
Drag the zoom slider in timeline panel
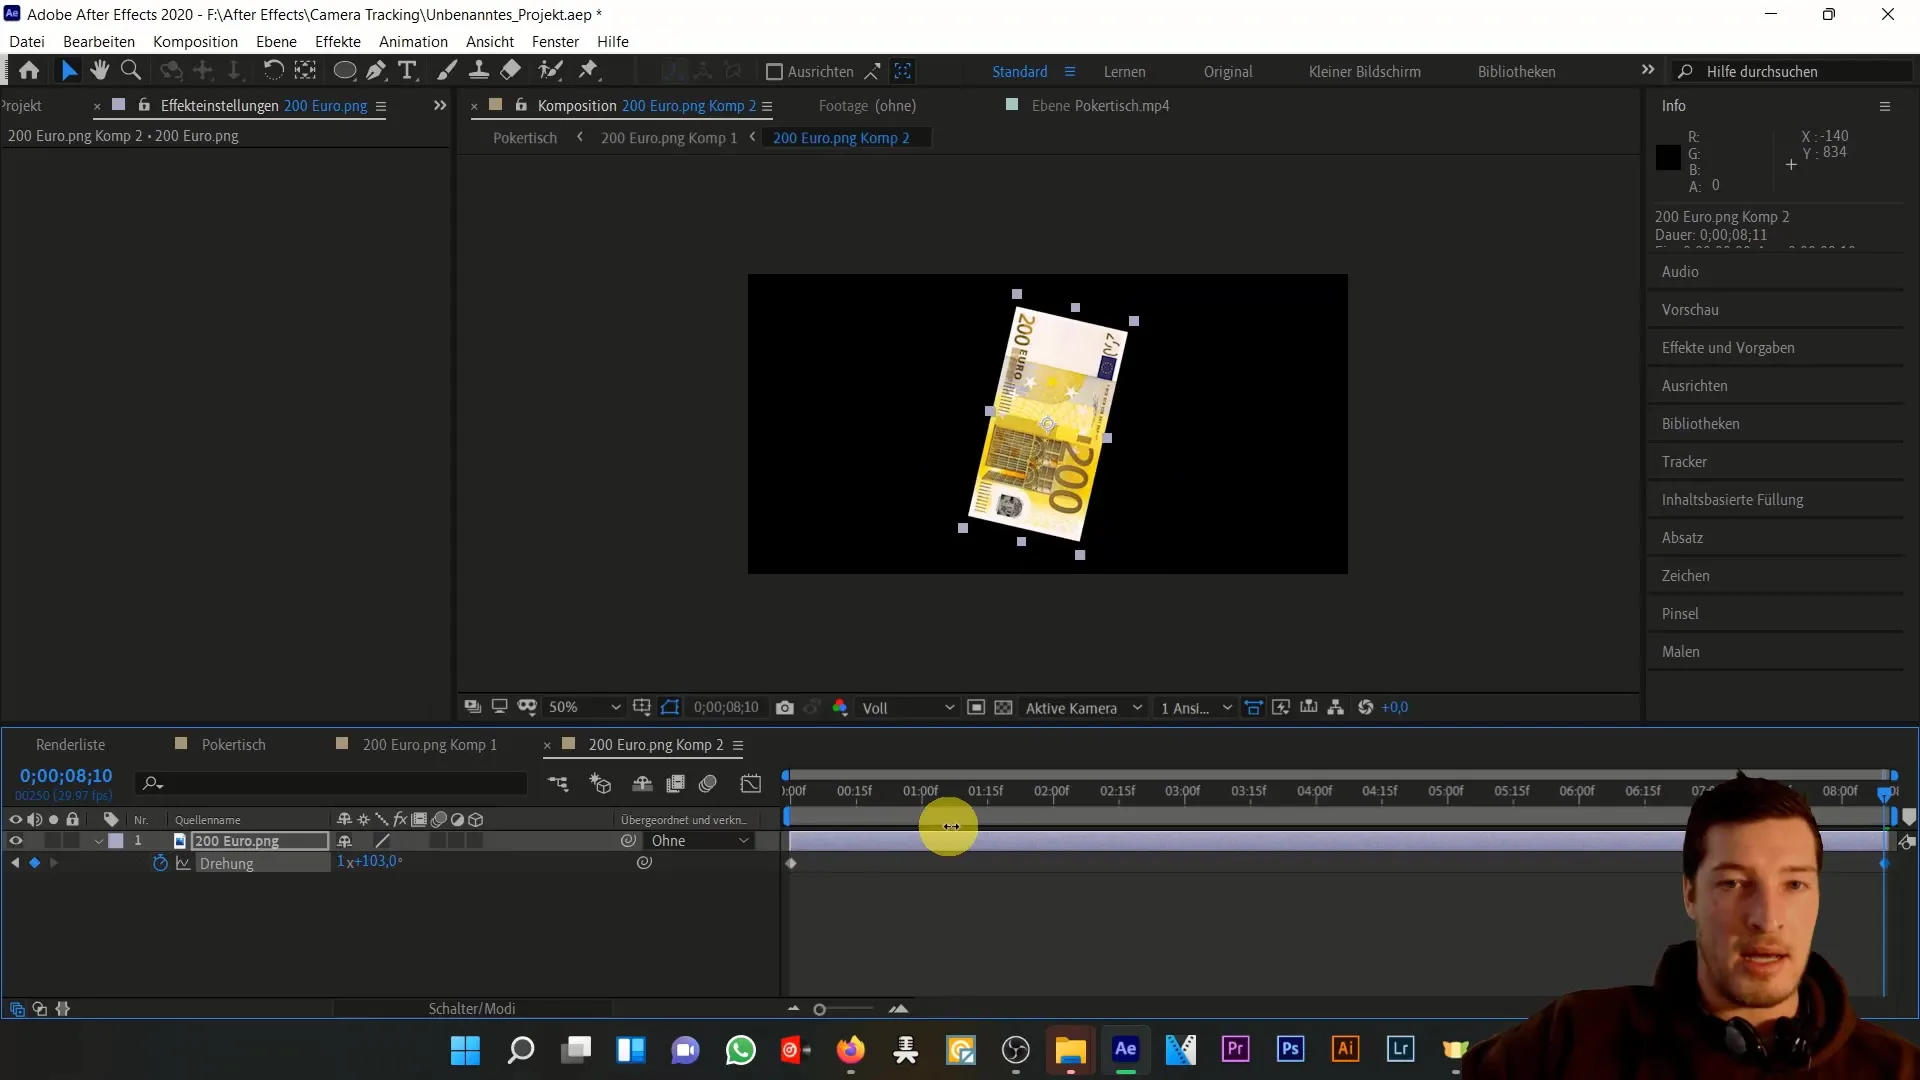(819, 1007)
